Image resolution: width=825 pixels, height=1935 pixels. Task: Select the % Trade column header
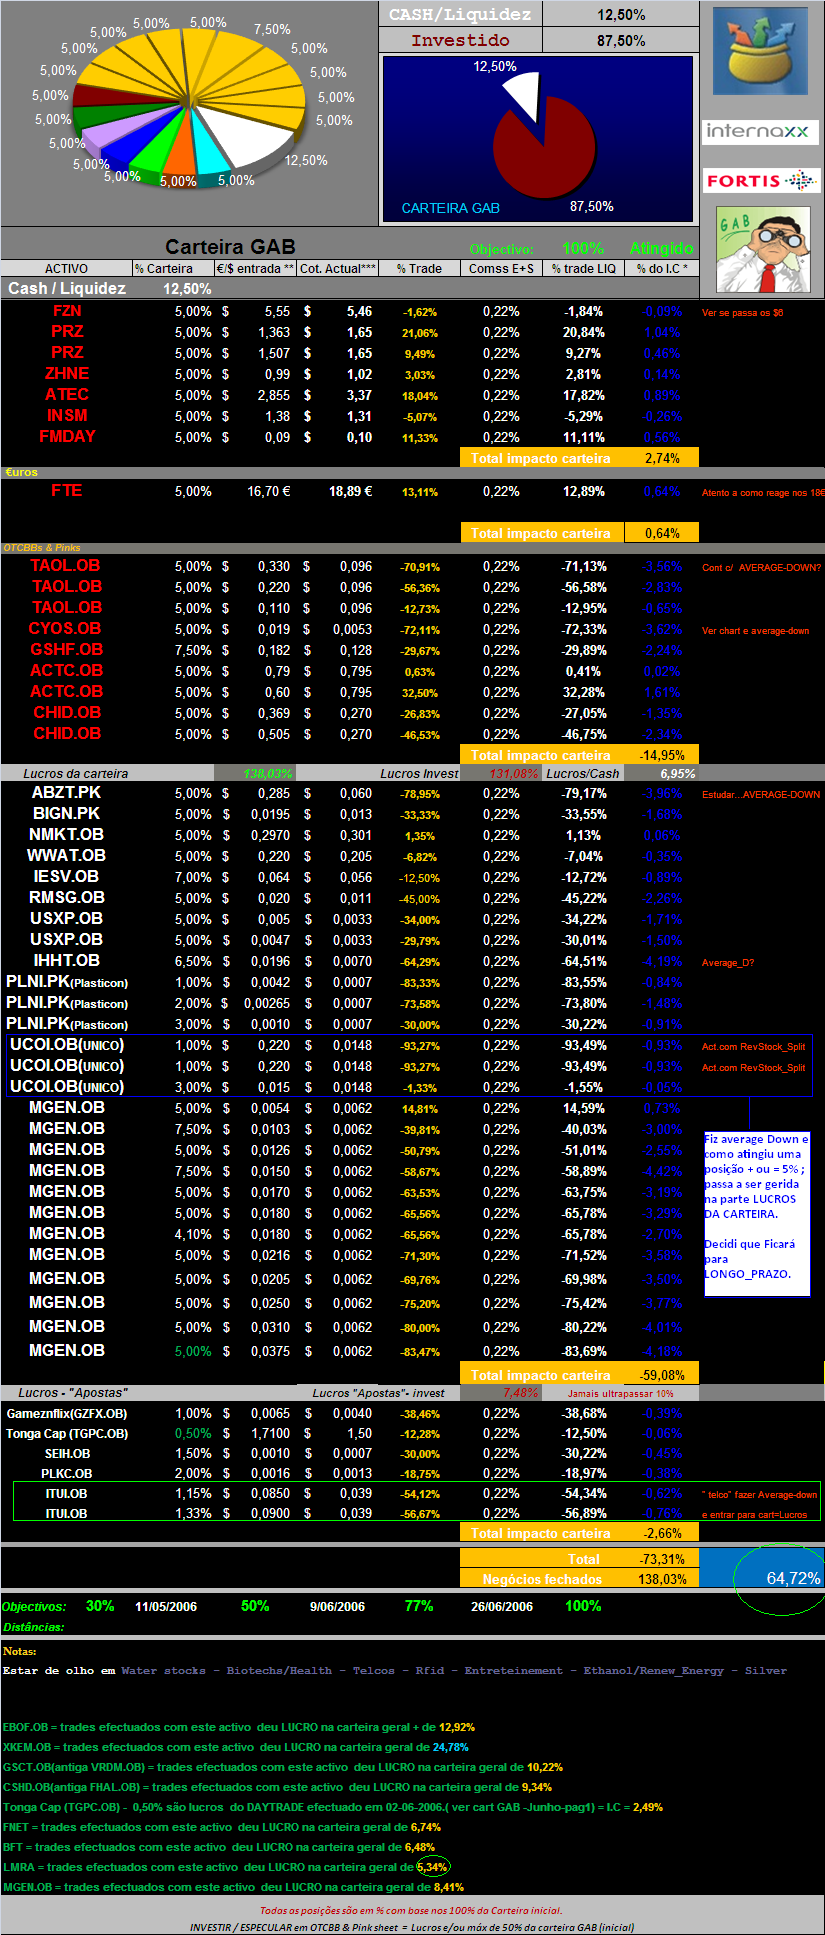(x=419, y=268)
